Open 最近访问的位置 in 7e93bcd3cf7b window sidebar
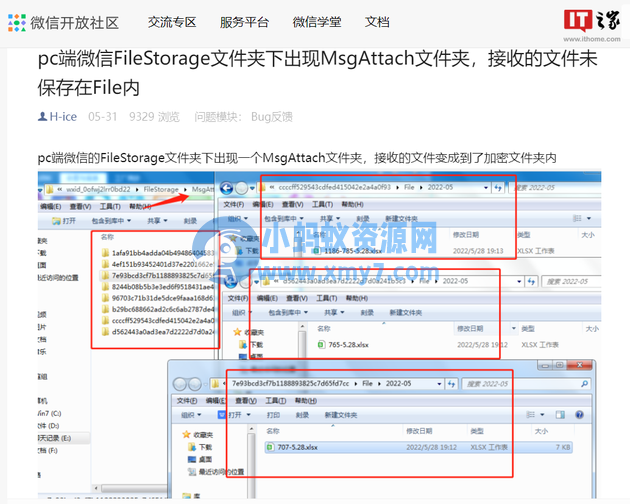This screenshot has width=630, height=504. pos(216,472)
